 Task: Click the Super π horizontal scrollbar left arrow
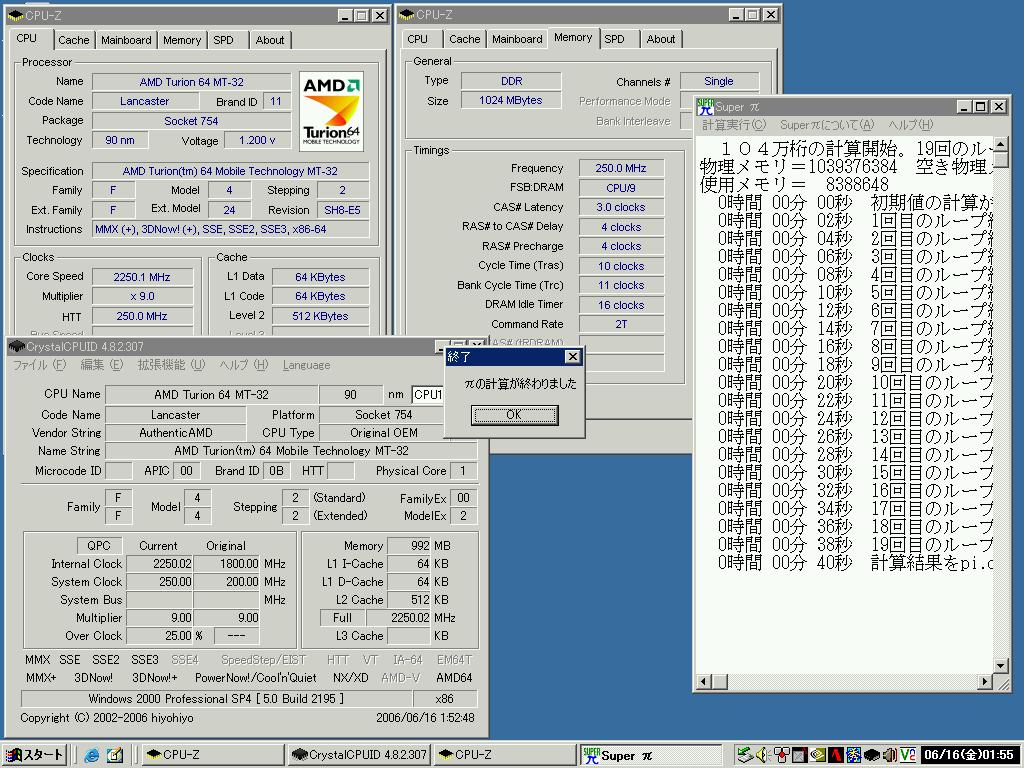tap(703, 682)
